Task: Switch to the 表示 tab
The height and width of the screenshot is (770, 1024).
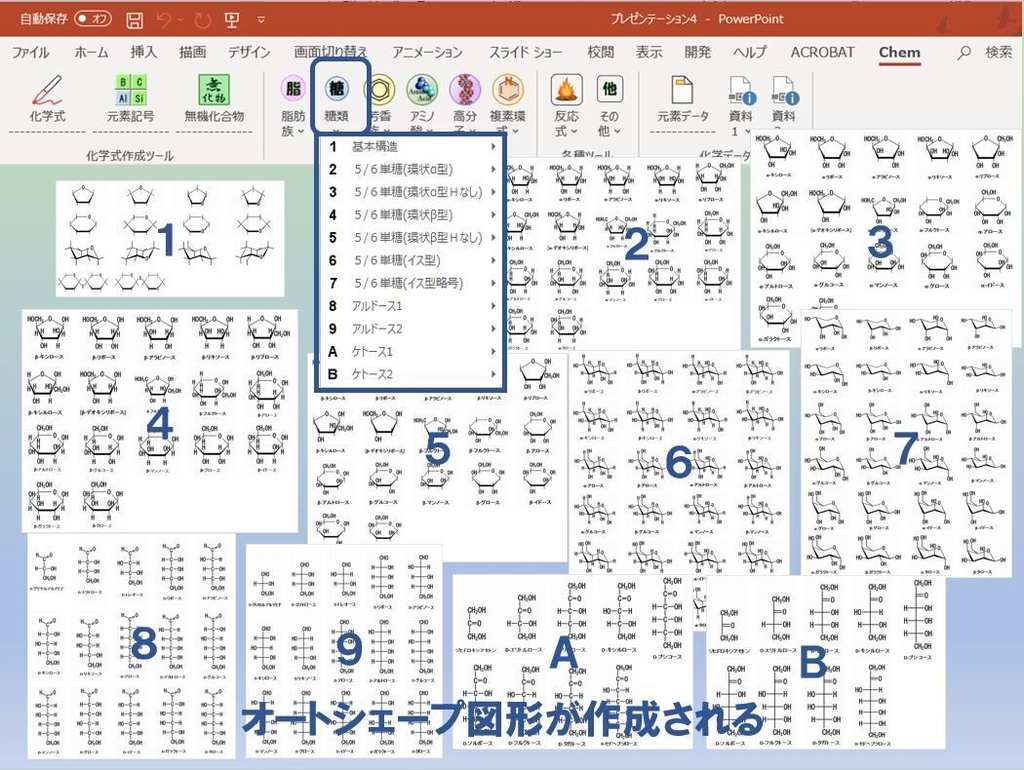Action: pos(649,52)
